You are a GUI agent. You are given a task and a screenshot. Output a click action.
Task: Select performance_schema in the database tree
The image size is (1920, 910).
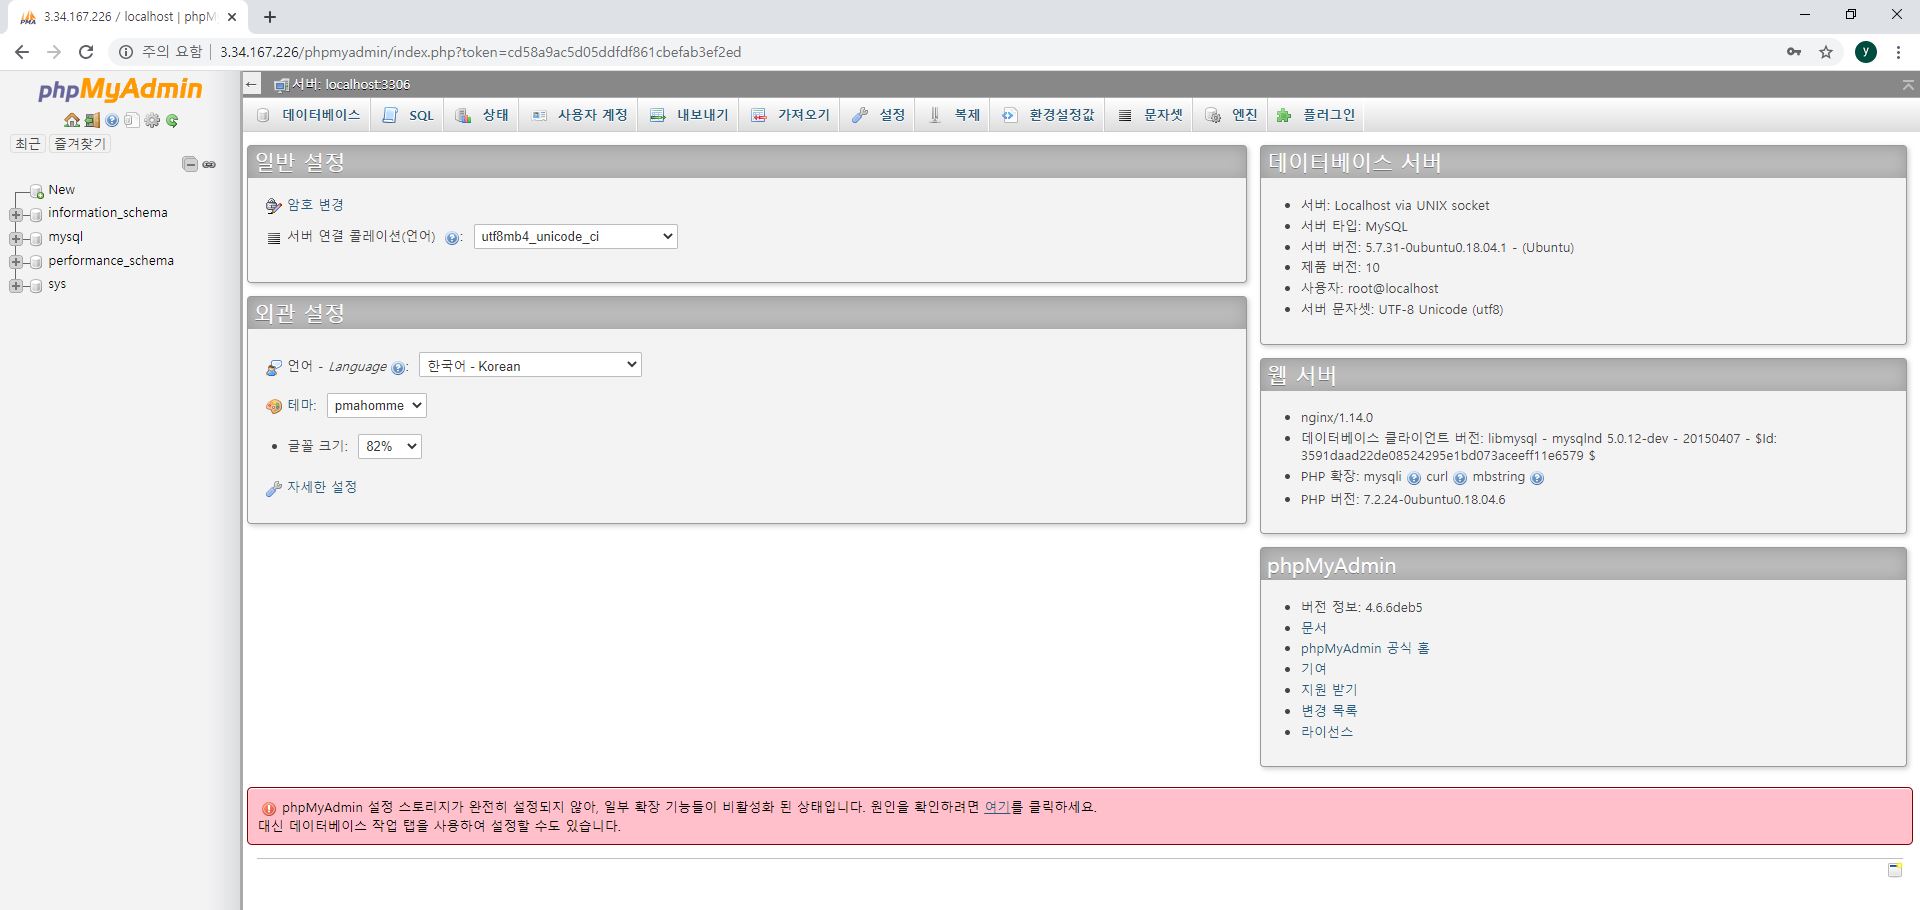click(112, 260)
